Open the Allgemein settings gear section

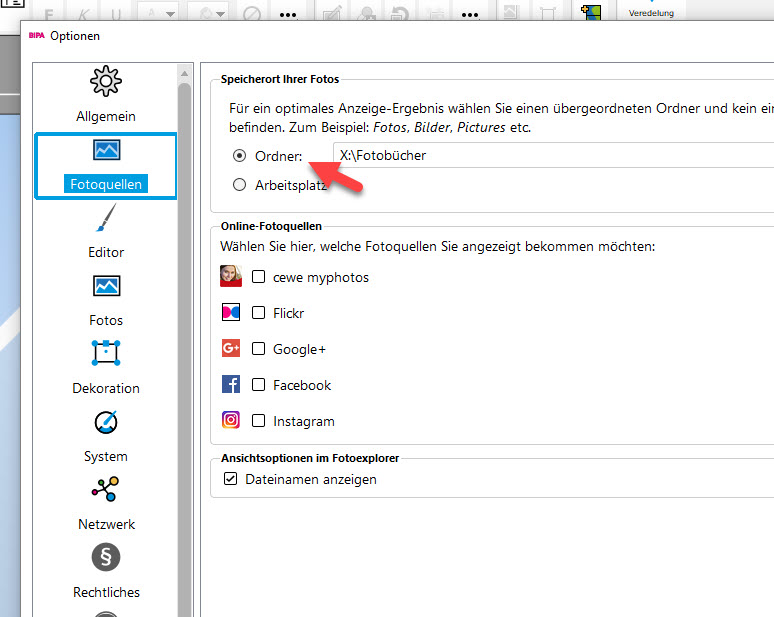point(106,94)
